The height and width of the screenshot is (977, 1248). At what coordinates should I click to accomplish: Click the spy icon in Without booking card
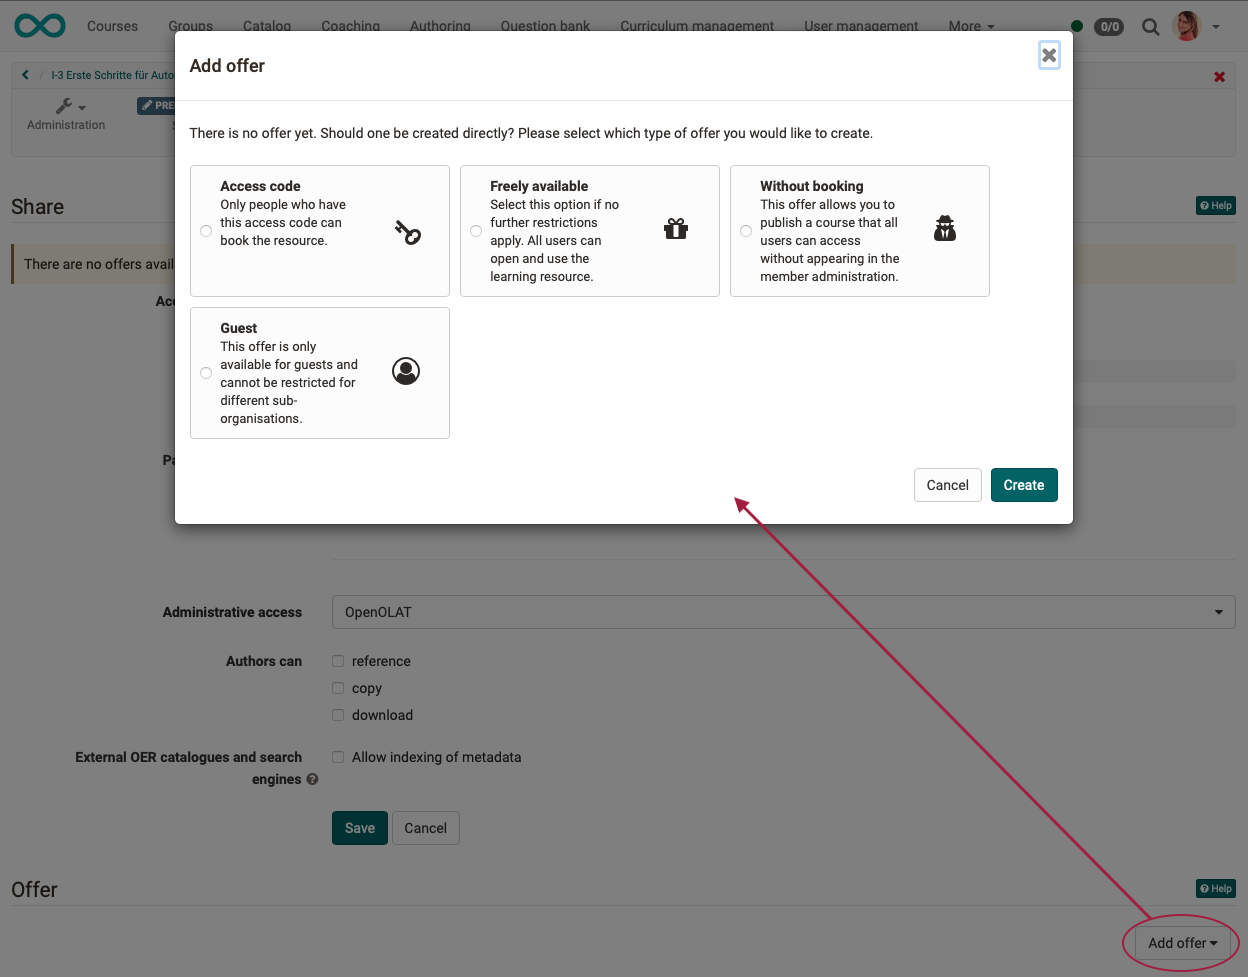click(945, 229)
